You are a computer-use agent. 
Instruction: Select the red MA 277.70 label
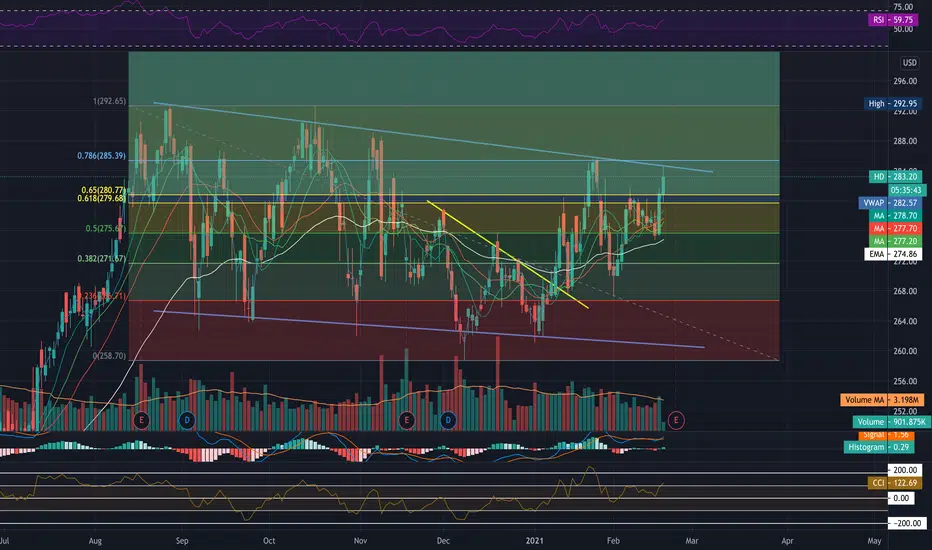tap(895, 228)
